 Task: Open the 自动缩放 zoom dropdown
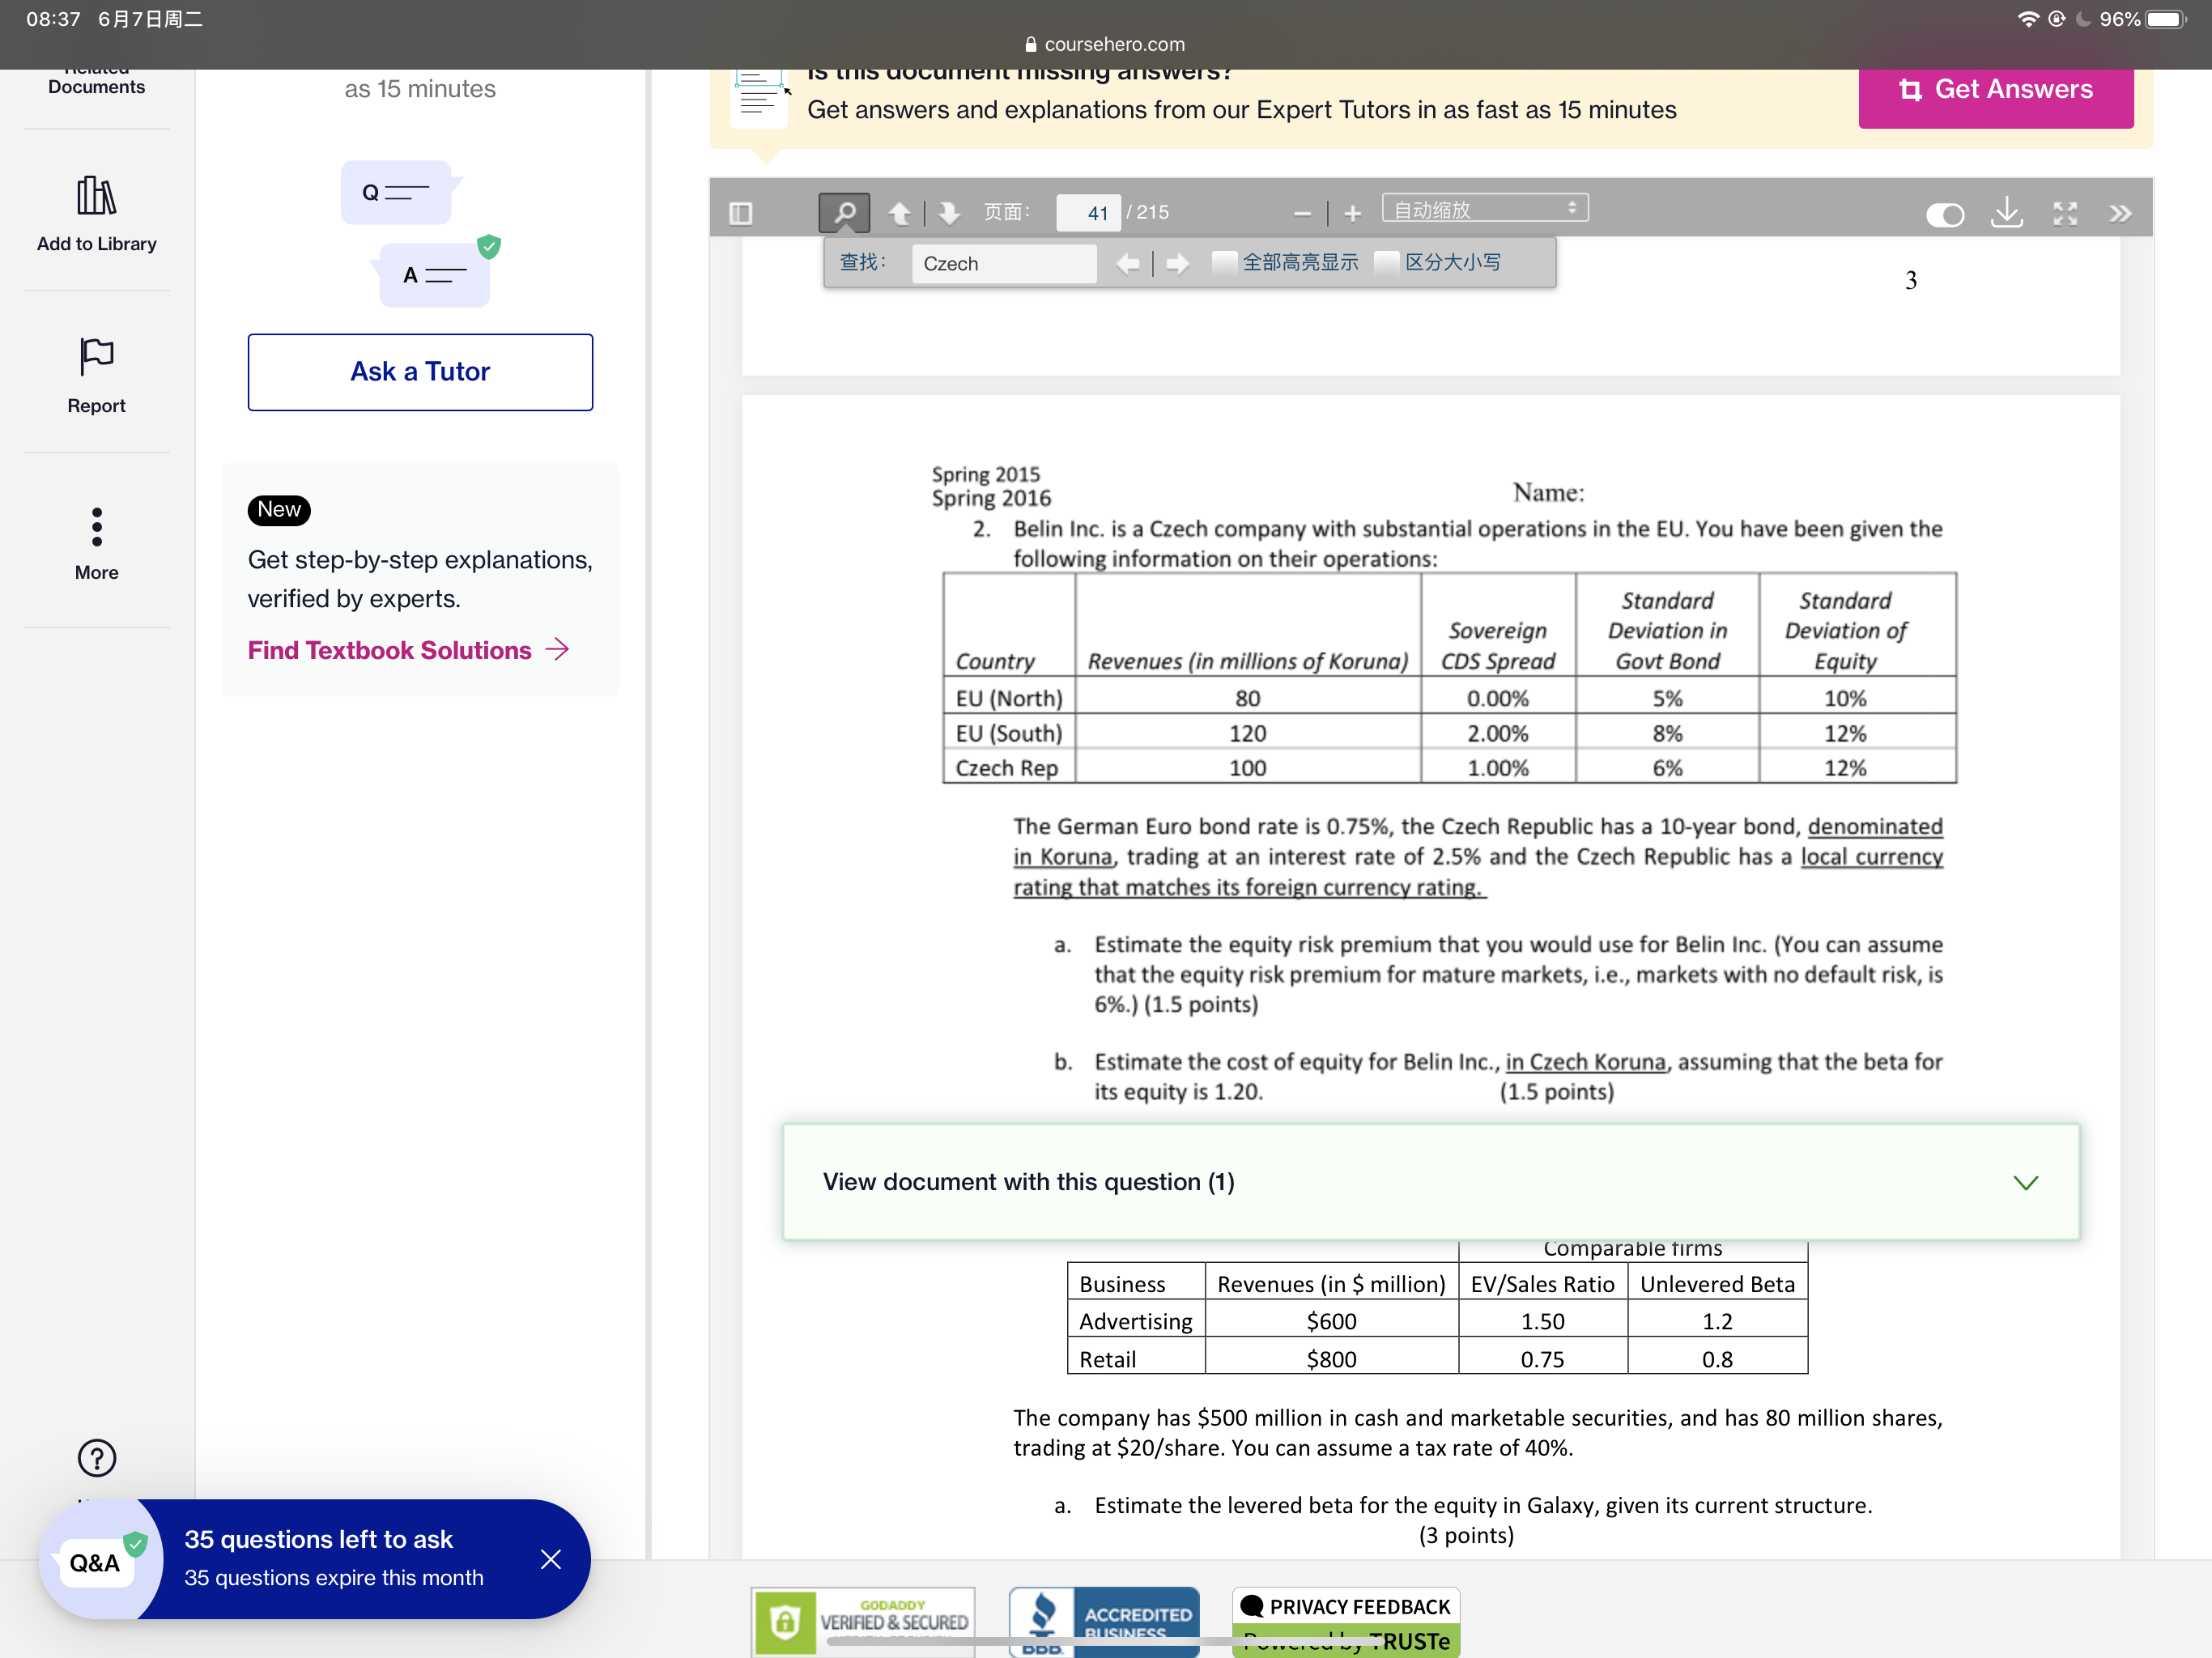click(x=1486, y=208)
